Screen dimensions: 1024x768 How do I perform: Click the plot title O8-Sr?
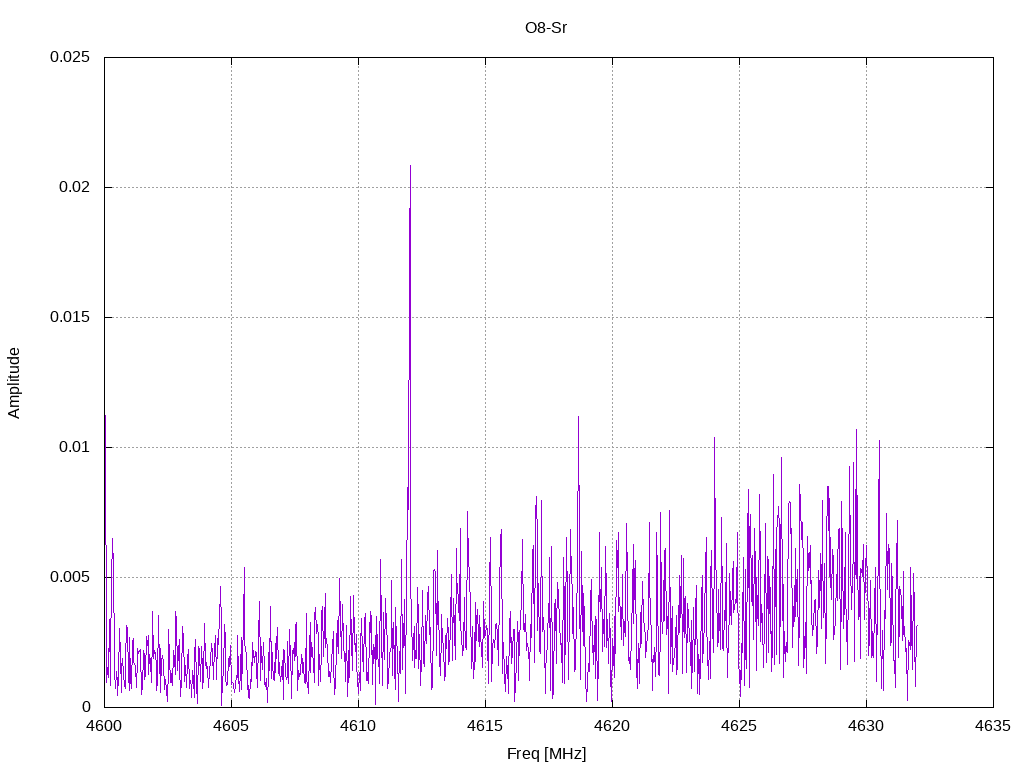point(546,28)
